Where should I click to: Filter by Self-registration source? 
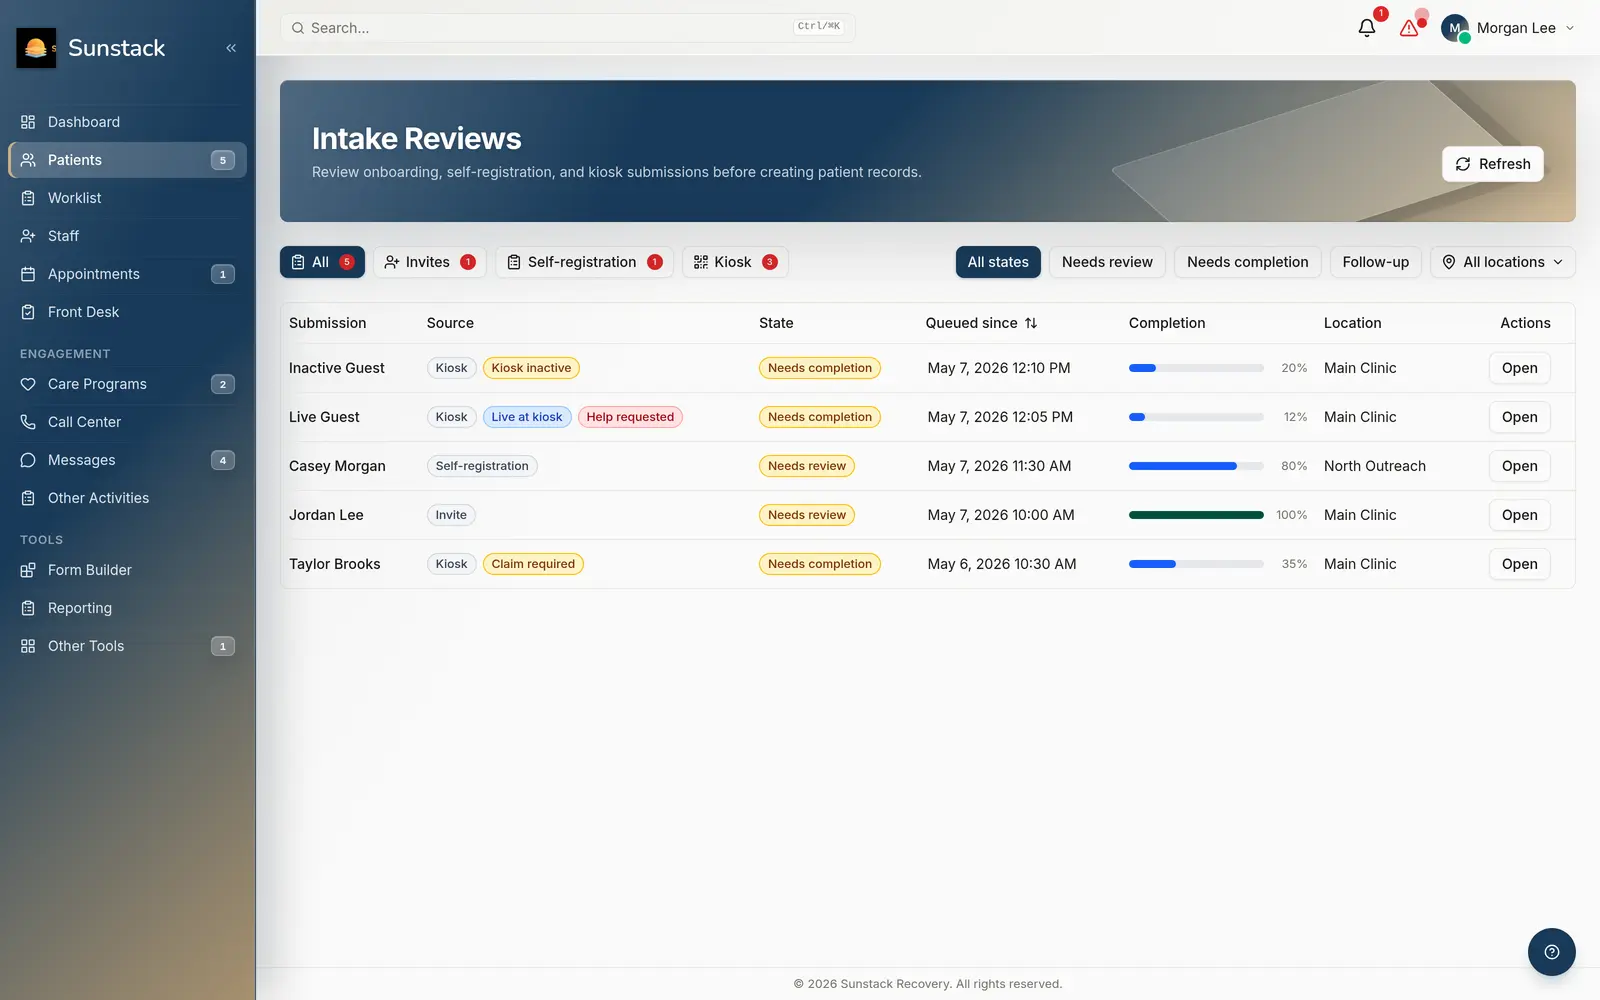(x=584, y=262)
